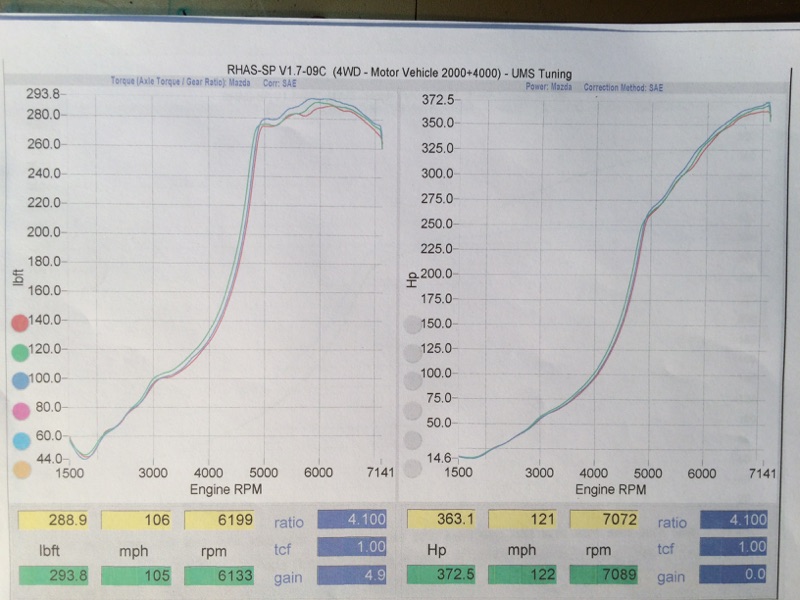Click the yellow 106 mph value
The height and width of the screenshot is (600, 800).
[x=136, y=520]
